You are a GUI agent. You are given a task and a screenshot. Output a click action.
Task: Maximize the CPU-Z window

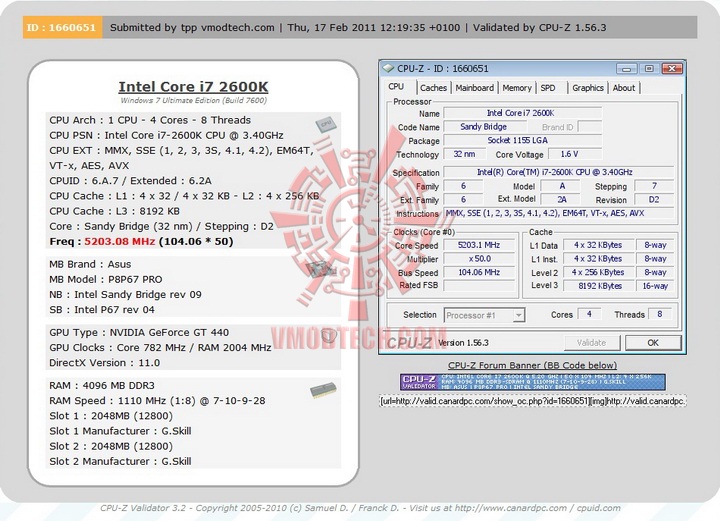click(649, 69)
